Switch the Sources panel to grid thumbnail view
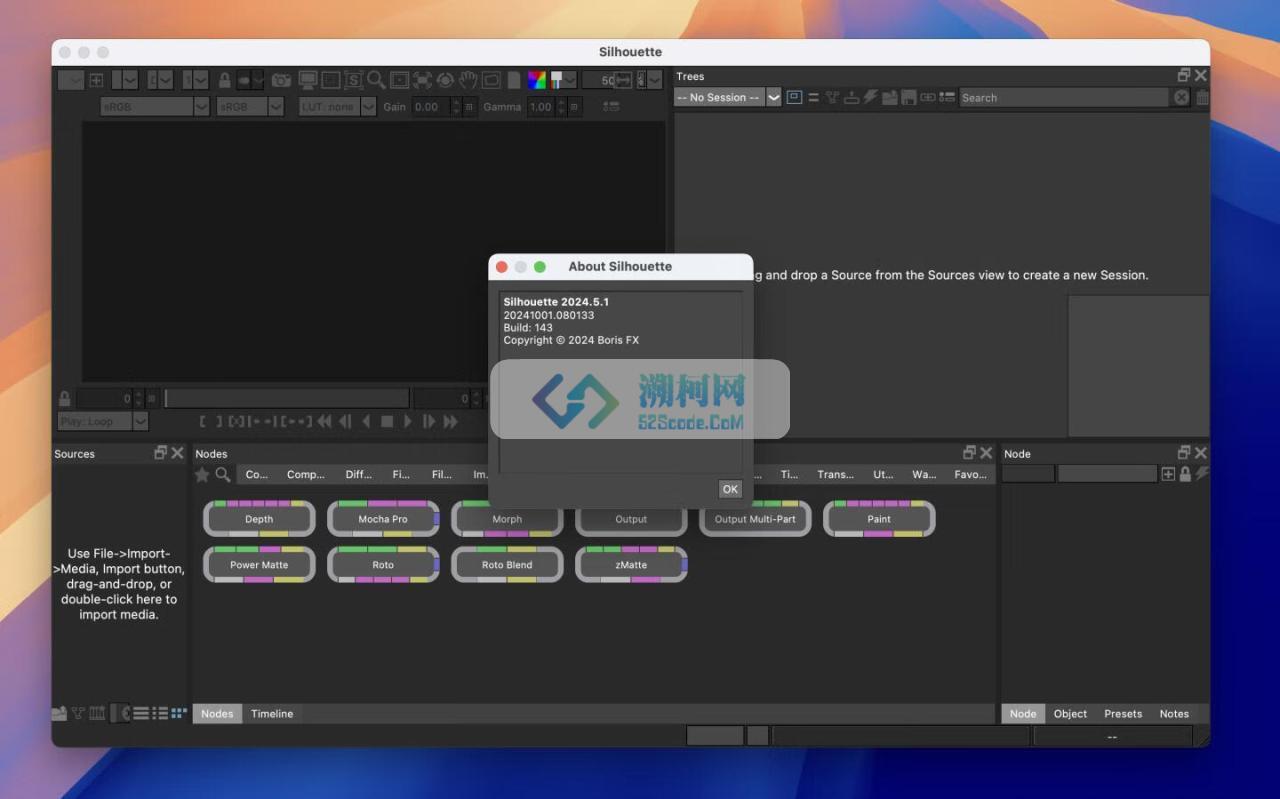Screen dimensions: 1280x799 [178, 713]
